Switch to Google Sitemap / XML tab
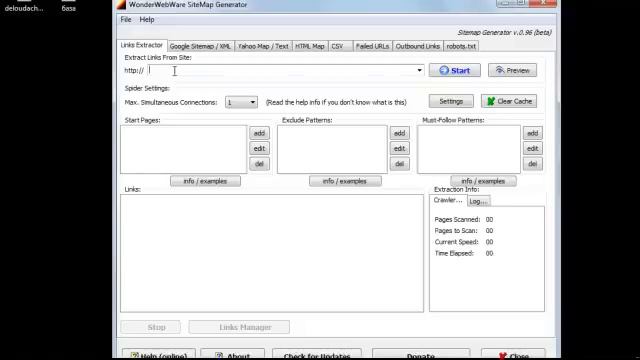This screenshot has width=640, height=360. [x=200, y=46]
